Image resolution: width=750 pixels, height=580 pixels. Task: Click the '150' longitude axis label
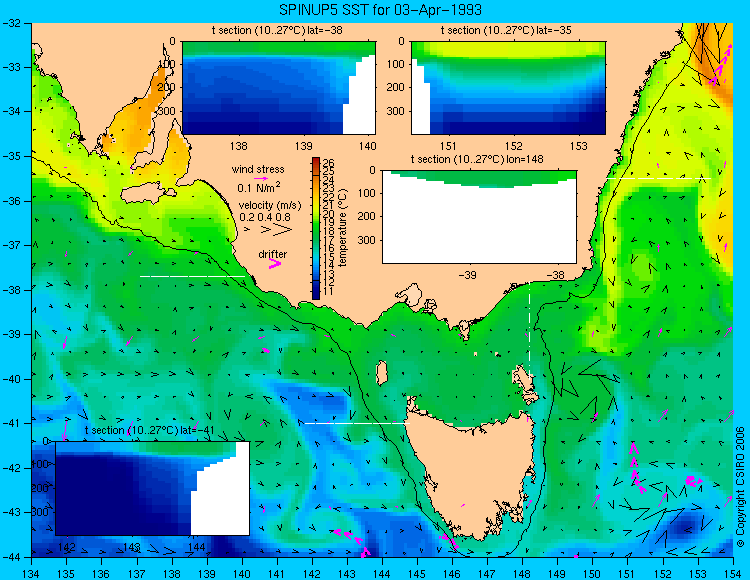(593, 574)
